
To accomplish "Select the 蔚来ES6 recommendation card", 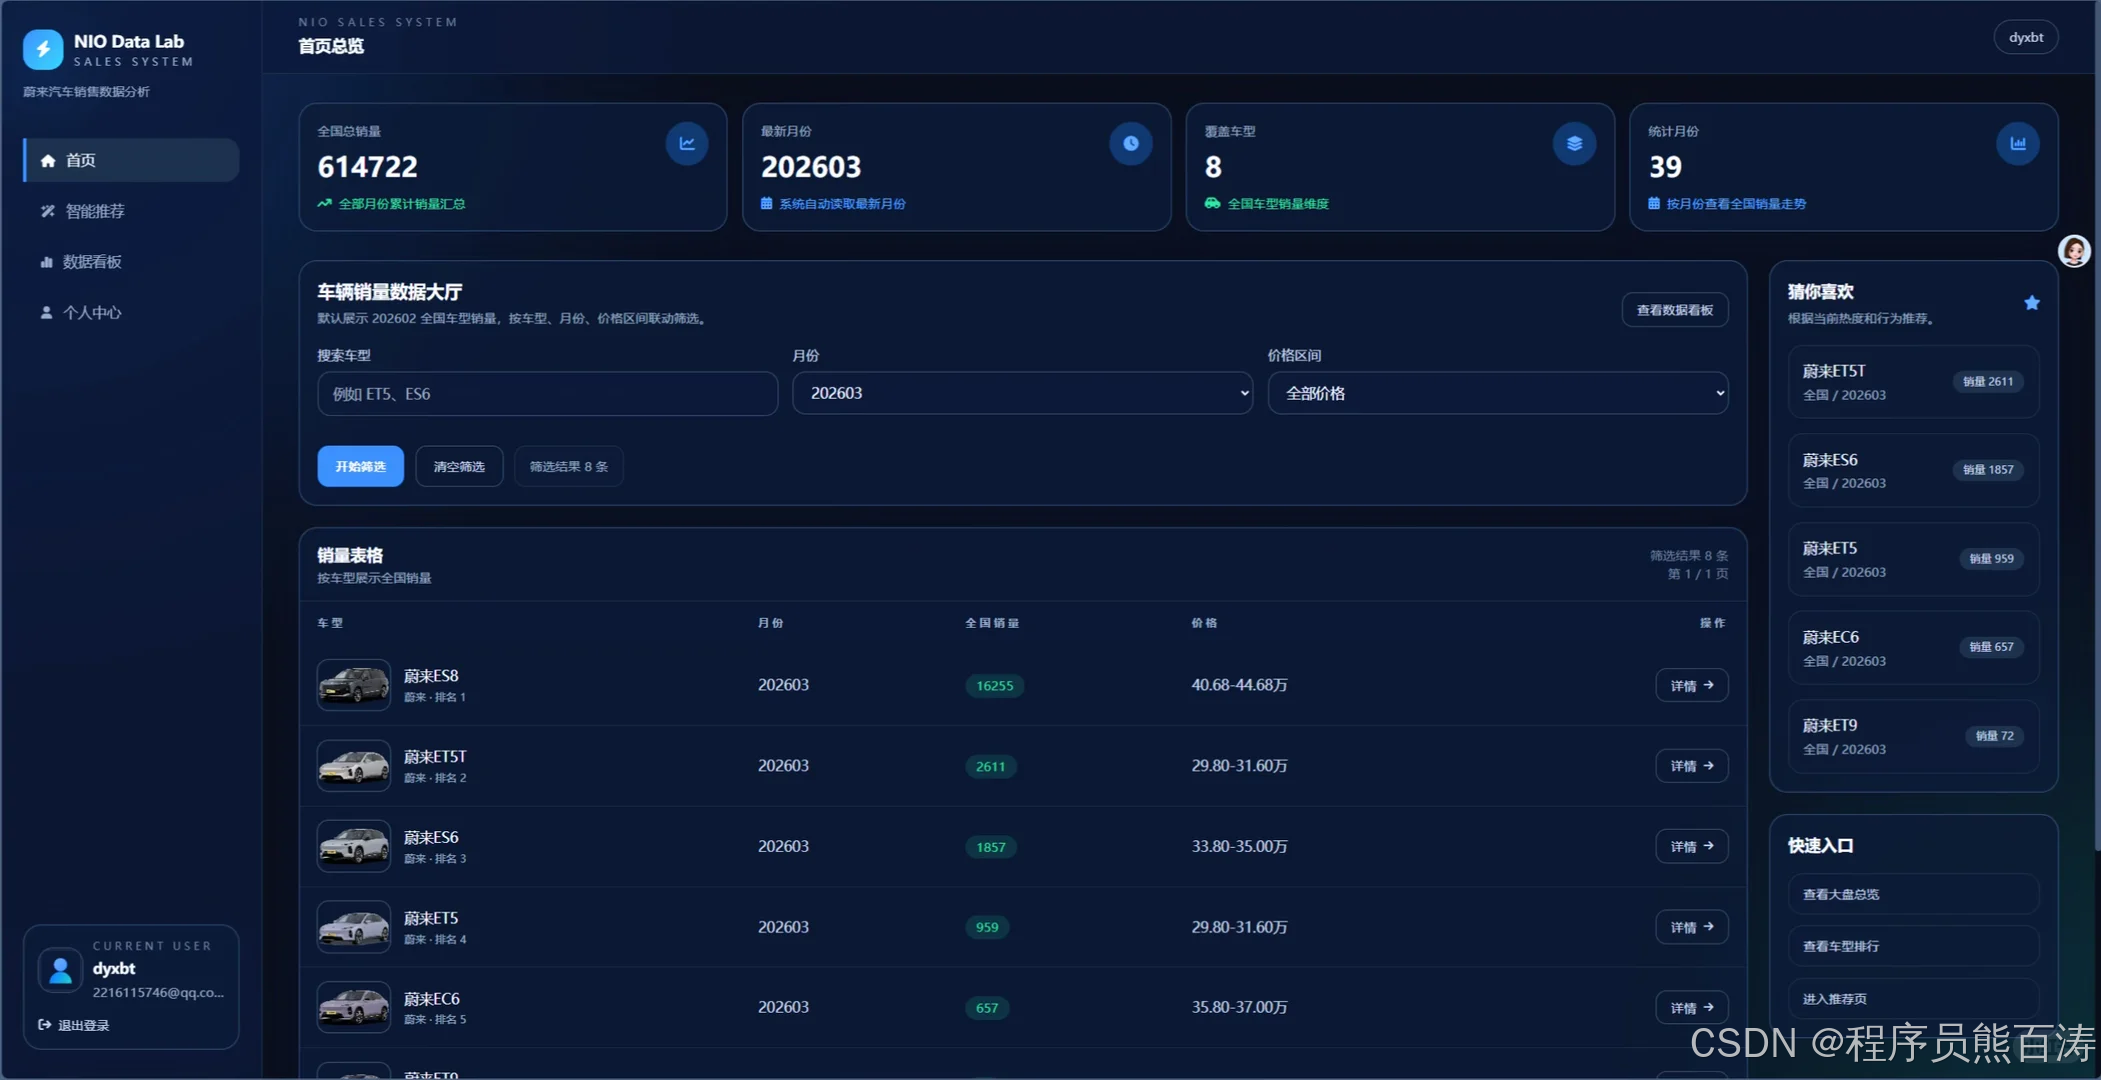I will point(1913,470).
